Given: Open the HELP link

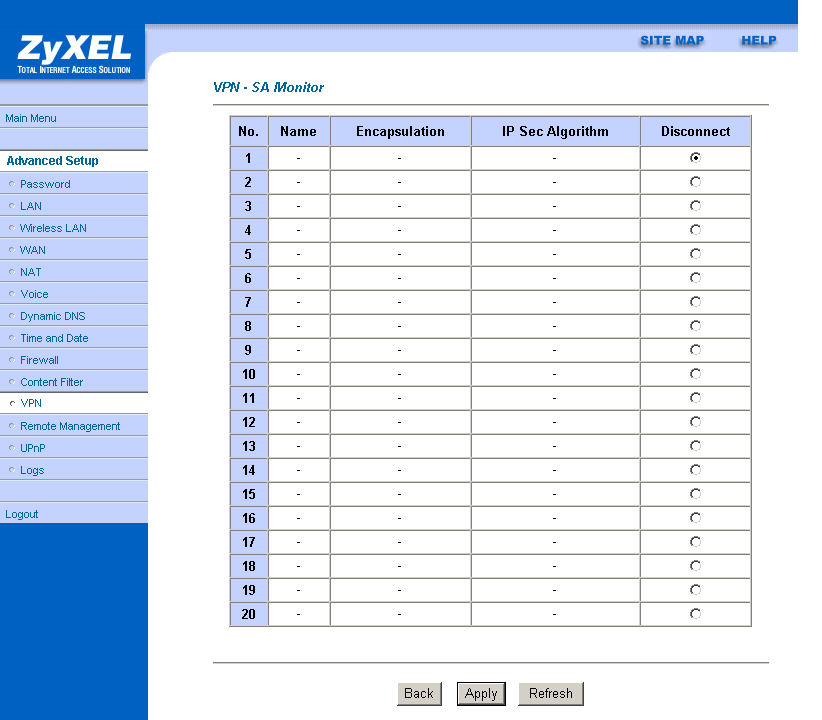Looking at the screenshot, I should pos(758,40).
